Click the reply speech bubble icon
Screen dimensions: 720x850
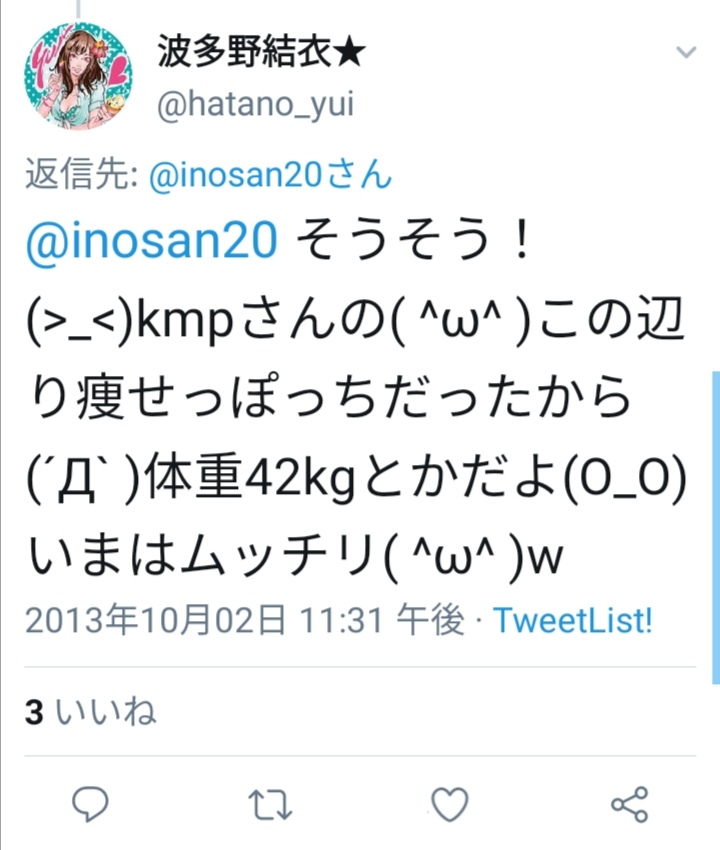point(91,803)
